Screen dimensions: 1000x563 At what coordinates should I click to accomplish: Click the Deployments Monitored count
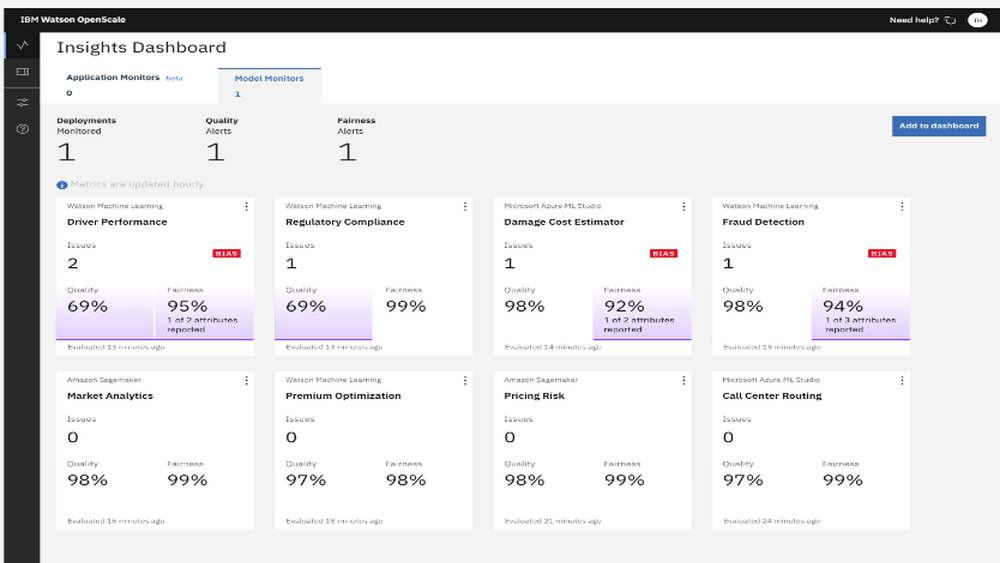tap(66, 152)
